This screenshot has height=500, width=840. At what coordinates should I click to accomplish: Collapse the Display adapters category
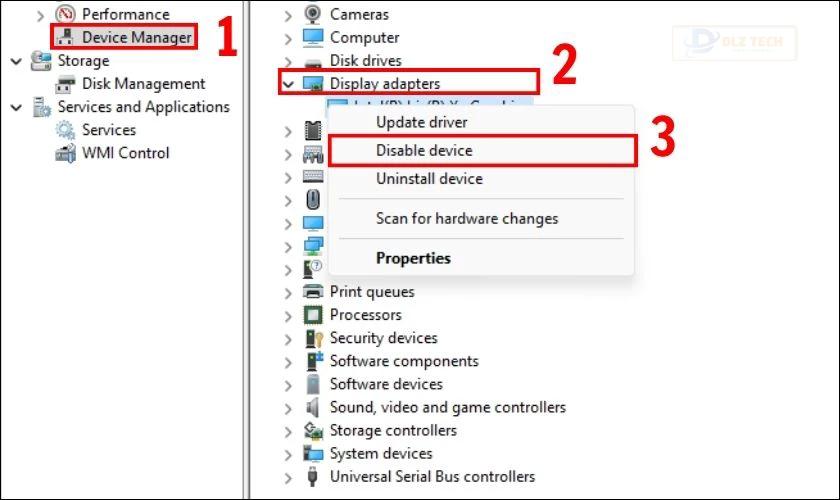point(288,84)
